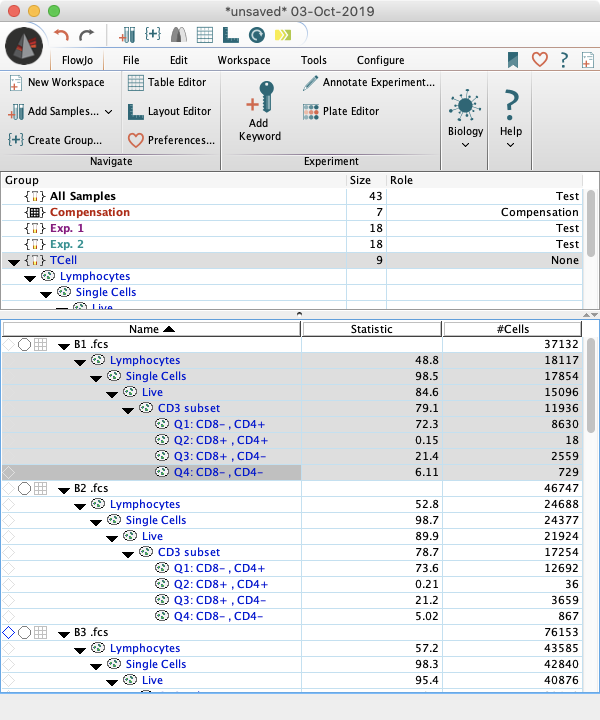The height and width of the screenshot is (720, 600).
Task: Click the samples pane vertical scrollbar
Action: [591, 385]
